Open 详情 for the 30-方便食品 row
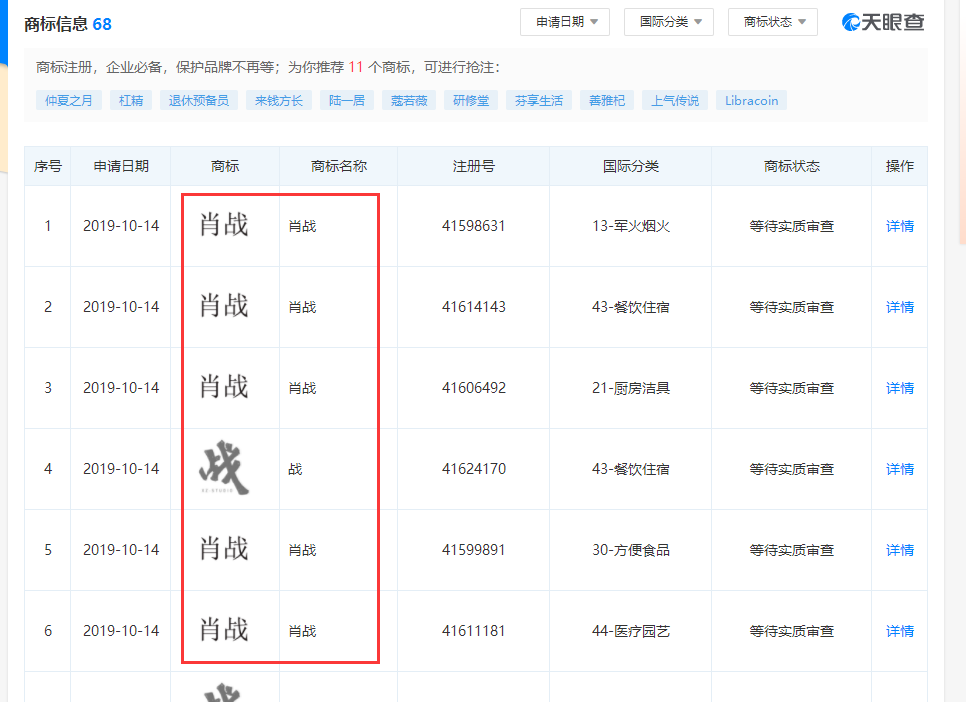The image size is (966, 702). pos(899,550)
